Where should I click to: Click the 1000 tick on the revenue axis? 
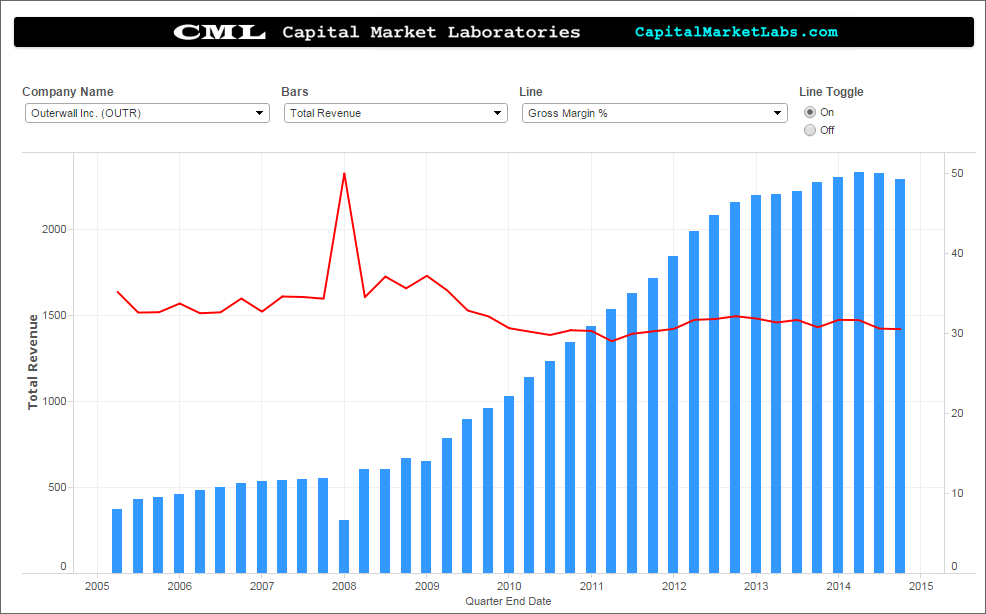(54, 401)
